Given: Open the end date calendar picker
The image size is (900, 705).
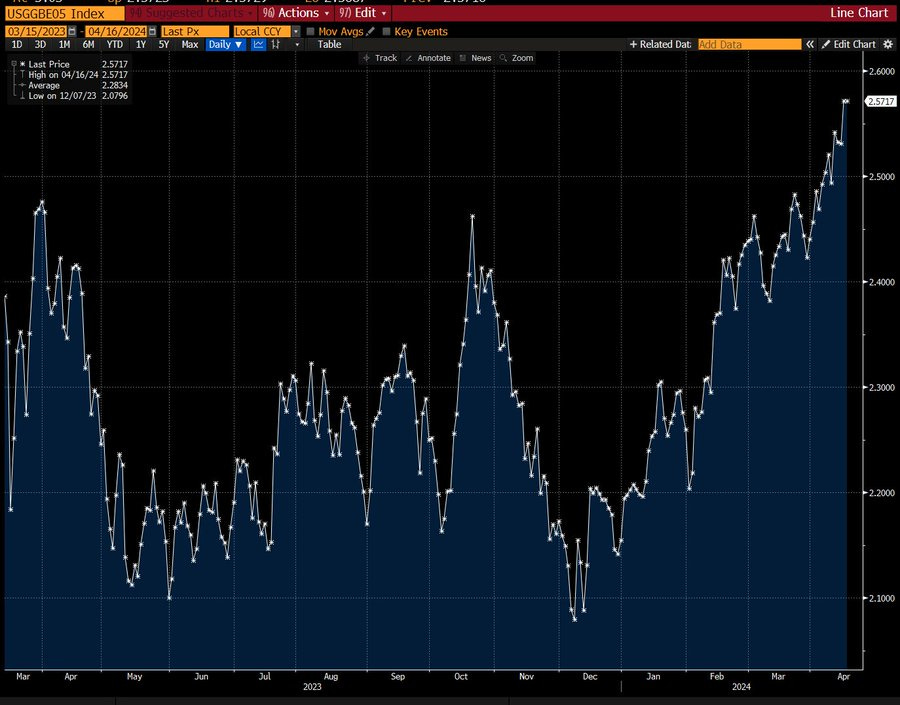Looking at the screenshot, I should point(152,32).
